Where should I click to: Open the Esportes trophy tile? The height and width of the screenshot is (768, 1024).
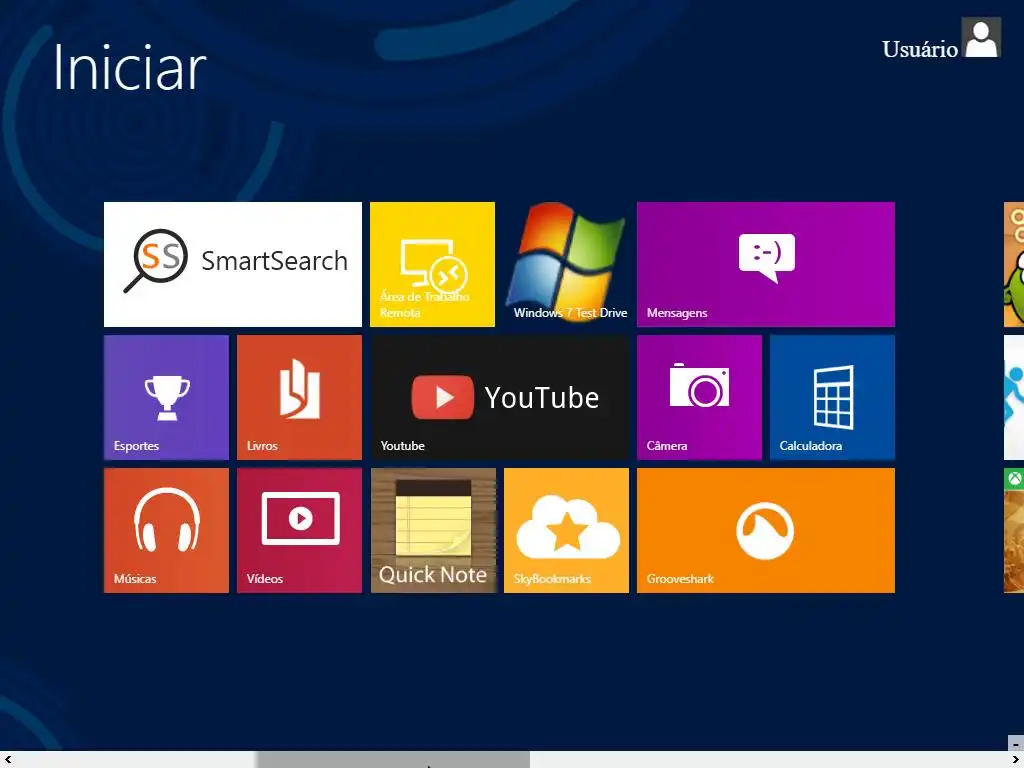pyautogui.click(x=166, y=397)
